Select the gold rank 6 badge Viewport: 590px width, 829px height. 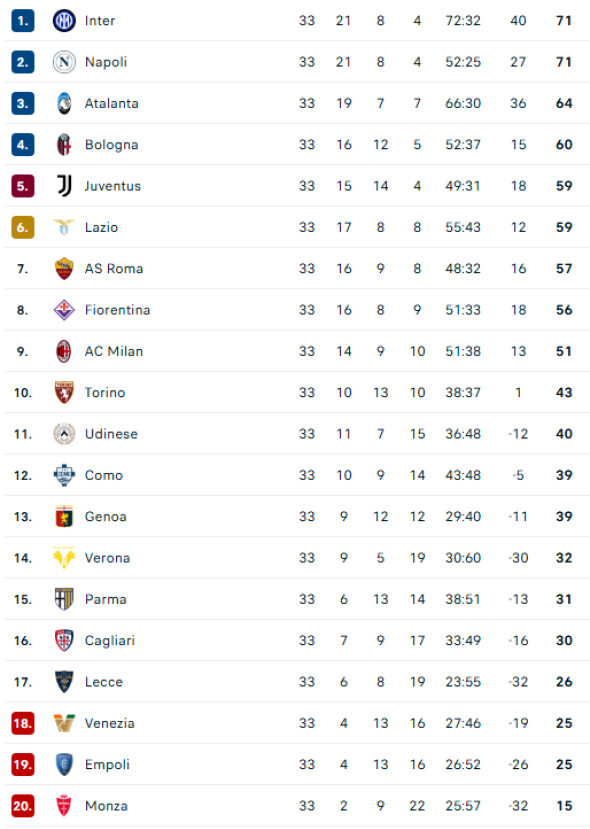[23, 227]
